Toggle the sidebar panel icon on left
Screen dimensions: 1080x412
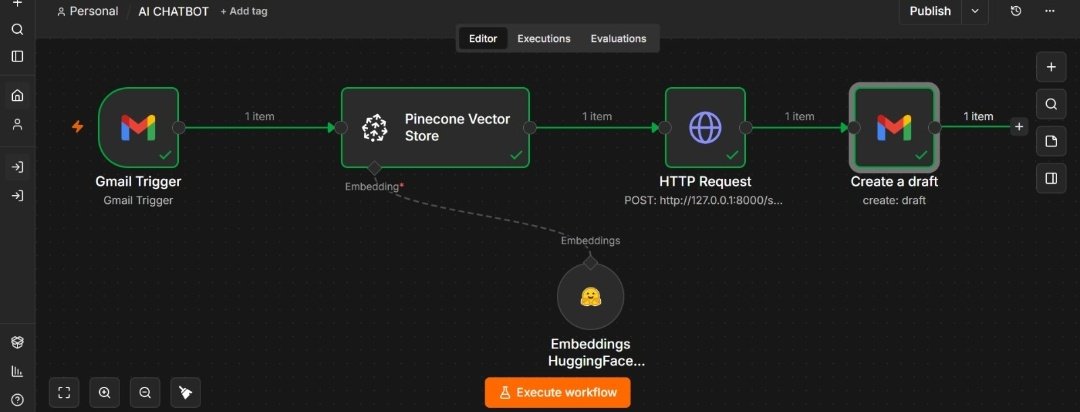tap(18, 56)
